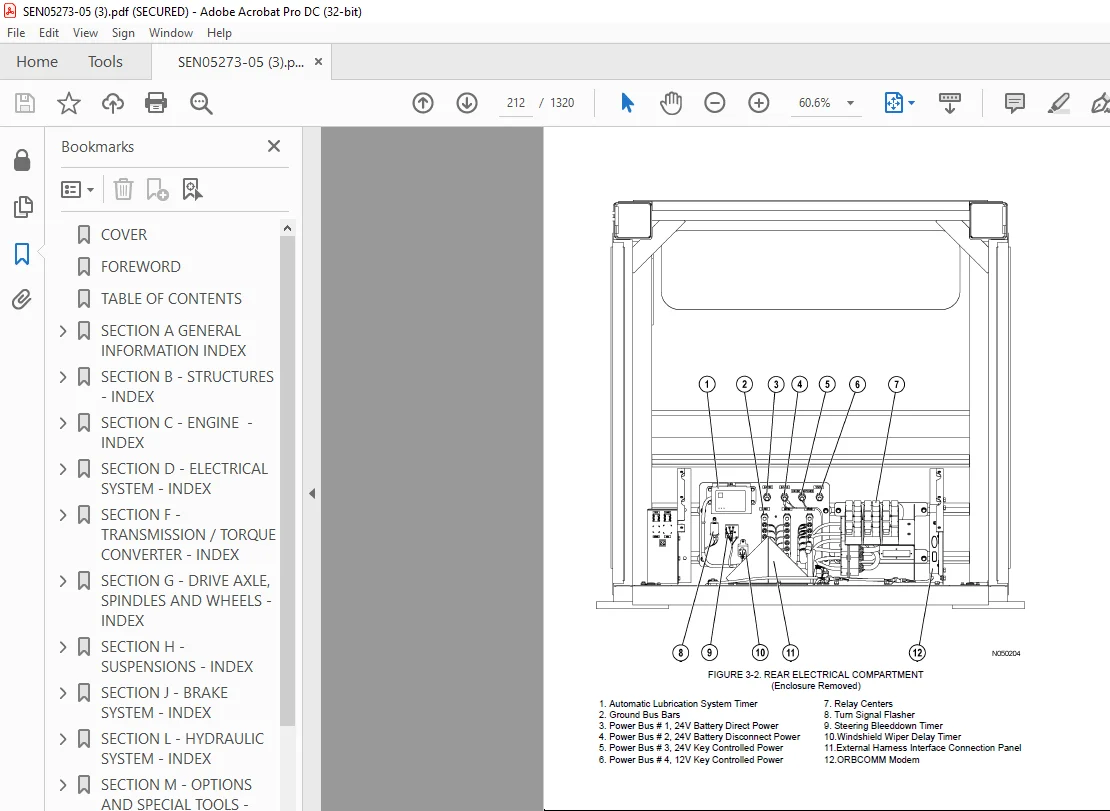The width and height of the screenshot is (1110, 811).
Task: Select the SEN05273-05 document tab
Action: [241, 62]
